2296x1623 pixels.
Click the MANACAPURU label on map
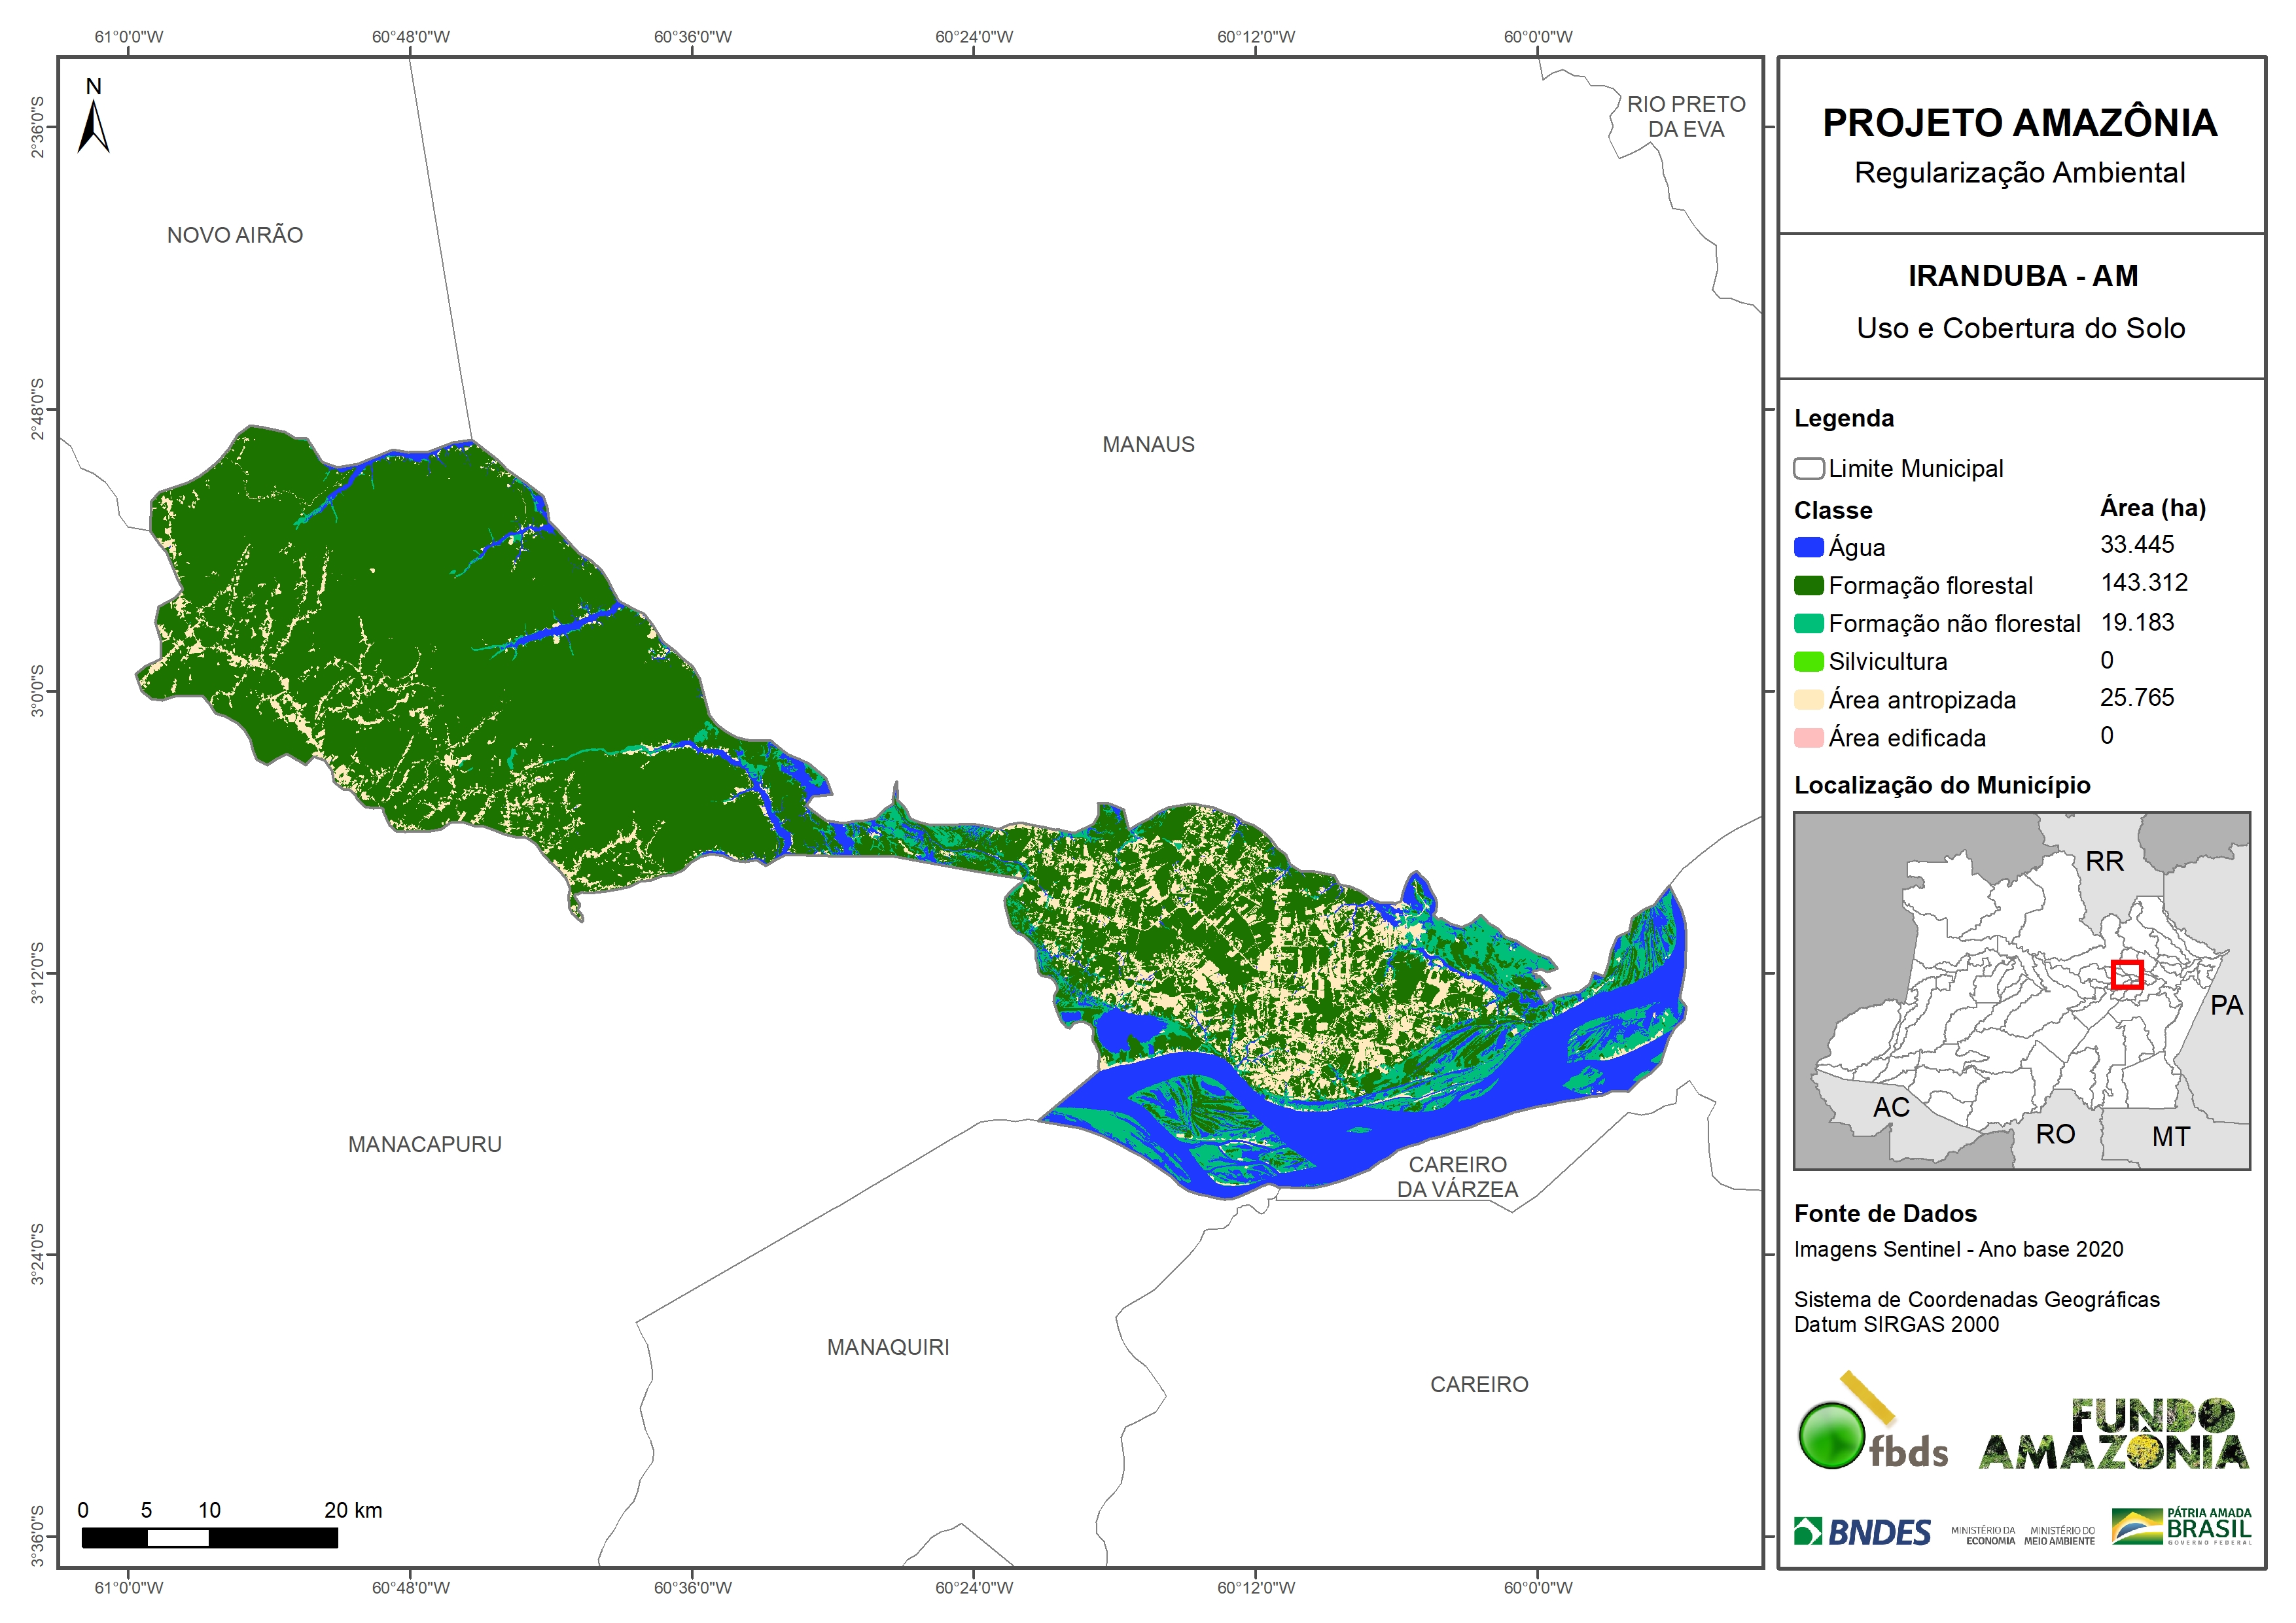425,1144
